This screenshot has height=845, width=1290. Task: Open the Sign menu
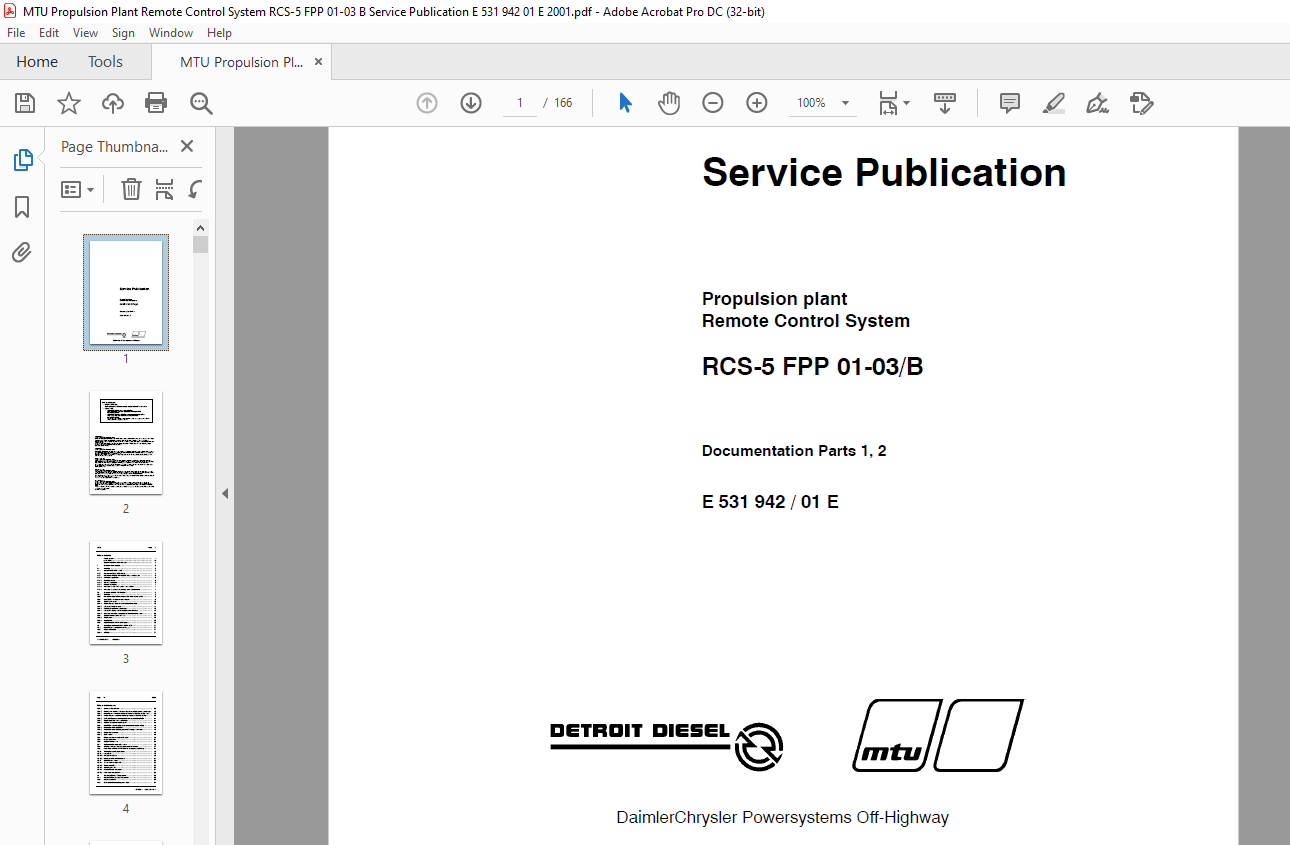point(124,33)
